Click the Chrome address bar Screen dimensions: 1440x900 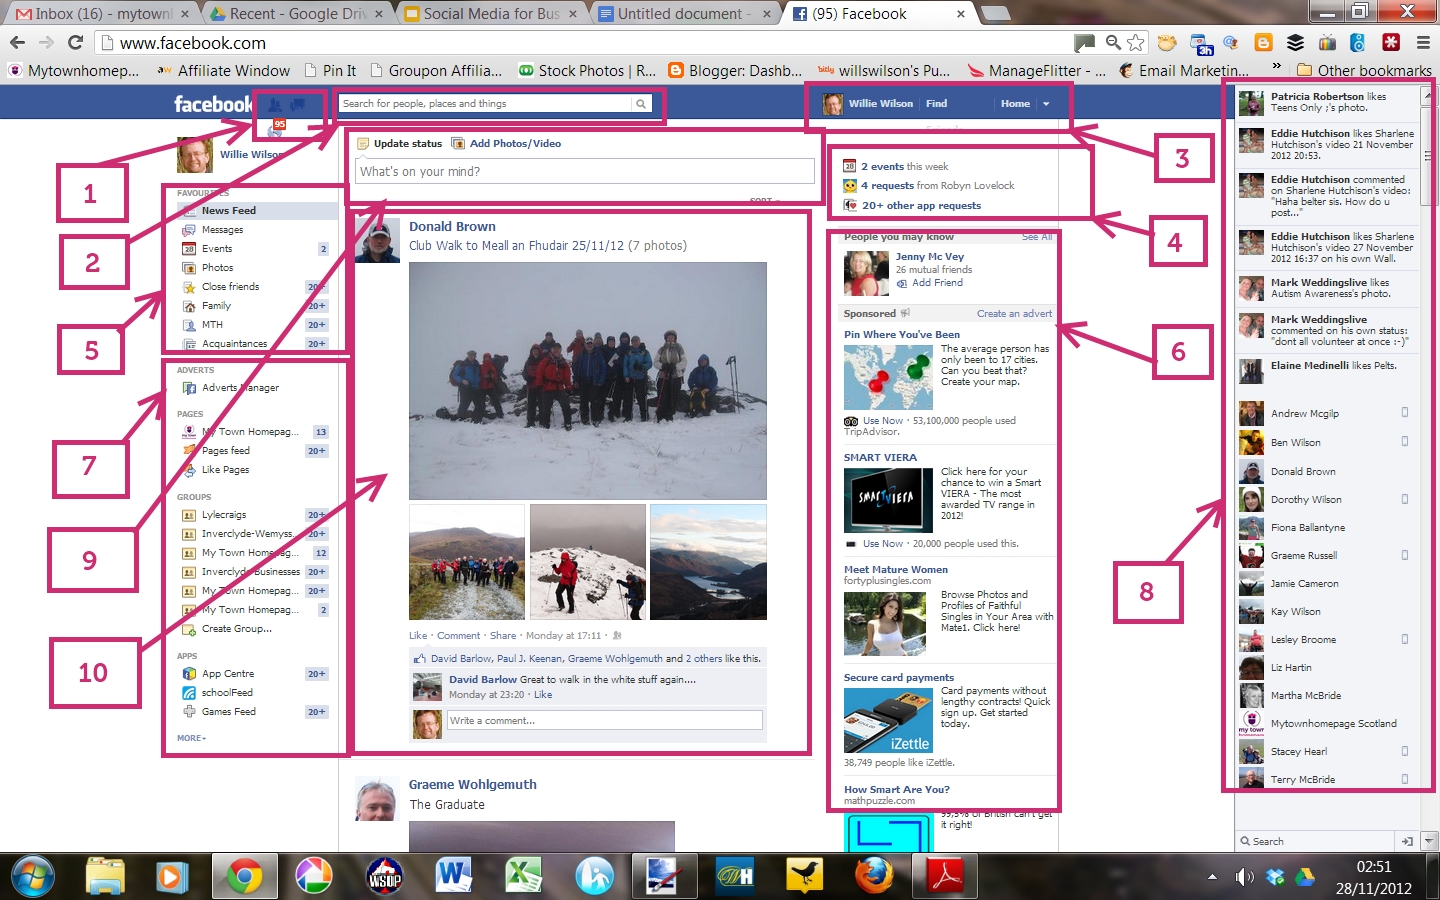585,43
